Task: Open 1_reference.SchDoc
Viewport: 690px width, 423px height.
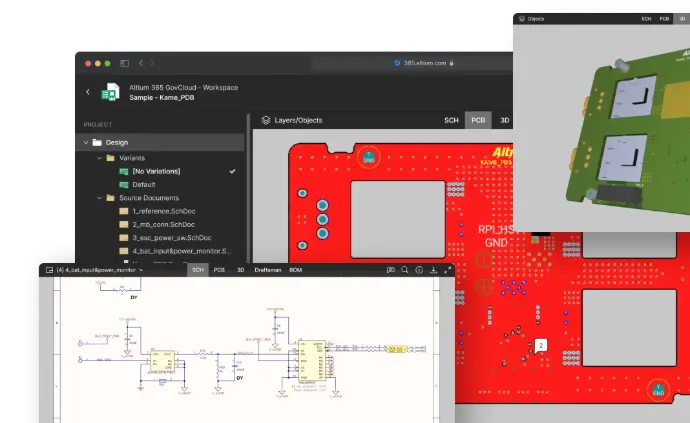Action: point(164,211)
